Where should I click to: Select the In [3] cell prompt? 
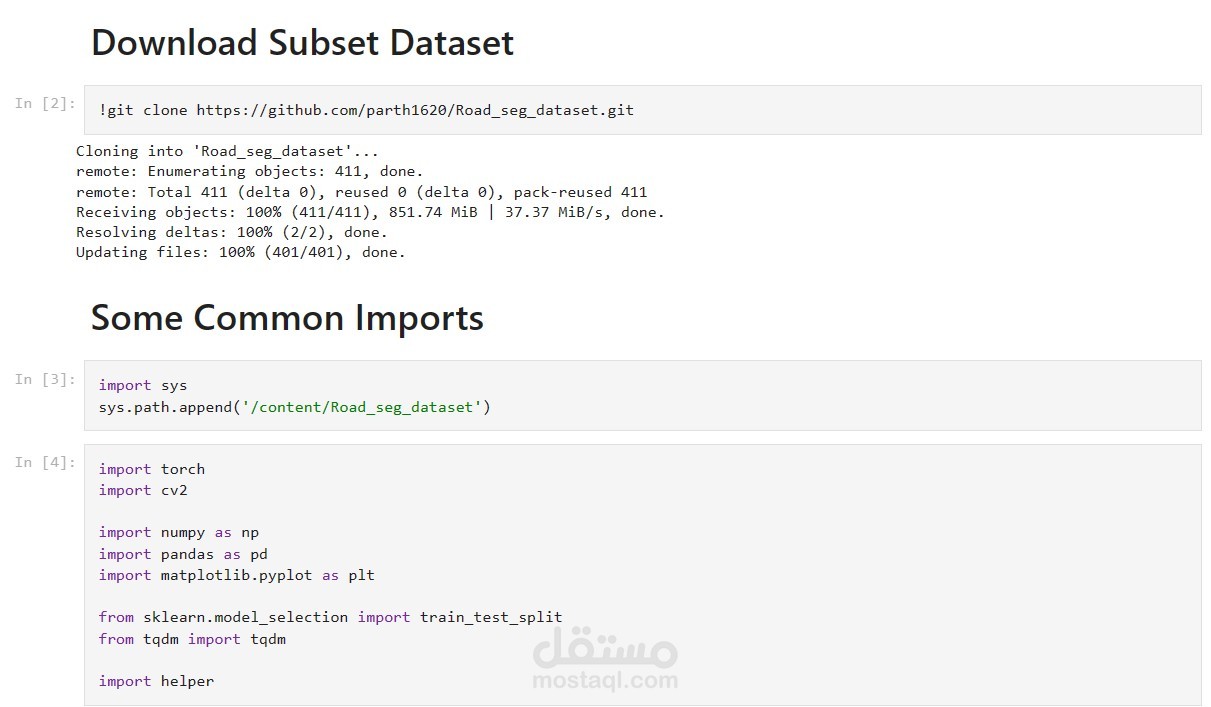45,379
